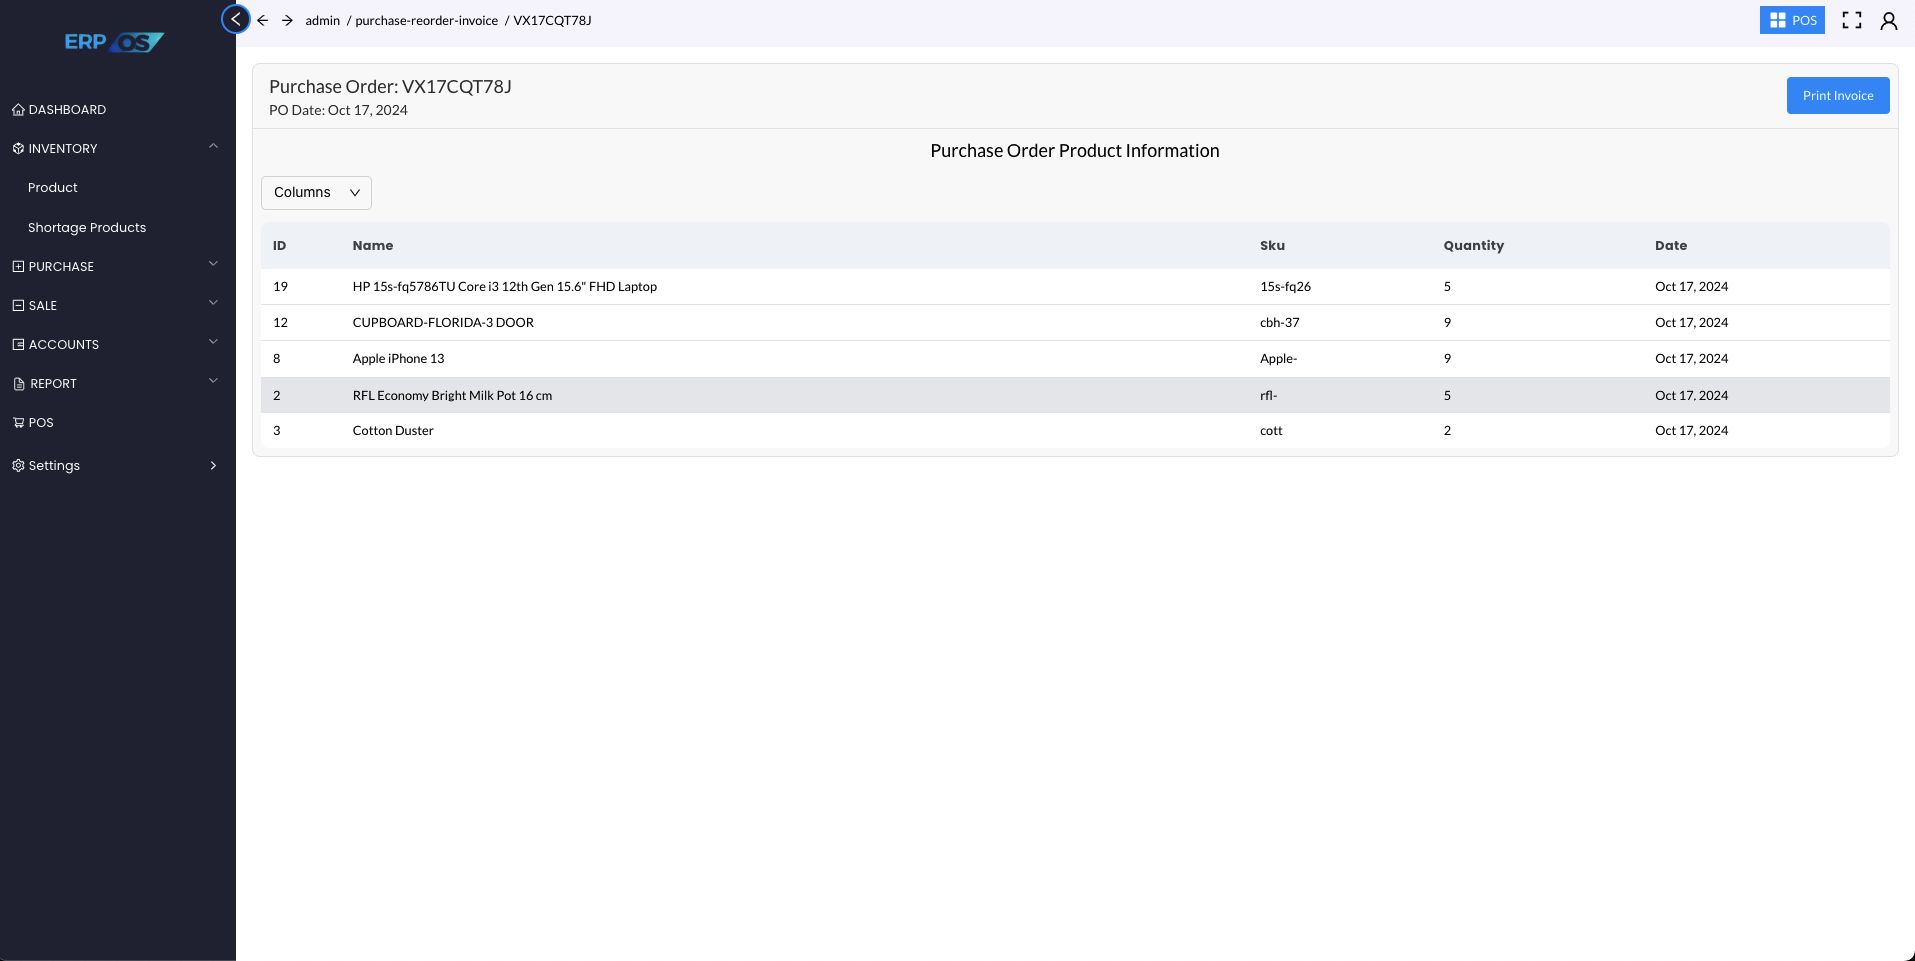Sort by the ID column header
This screenshot has height=961, width=1915.
point(280,246)
